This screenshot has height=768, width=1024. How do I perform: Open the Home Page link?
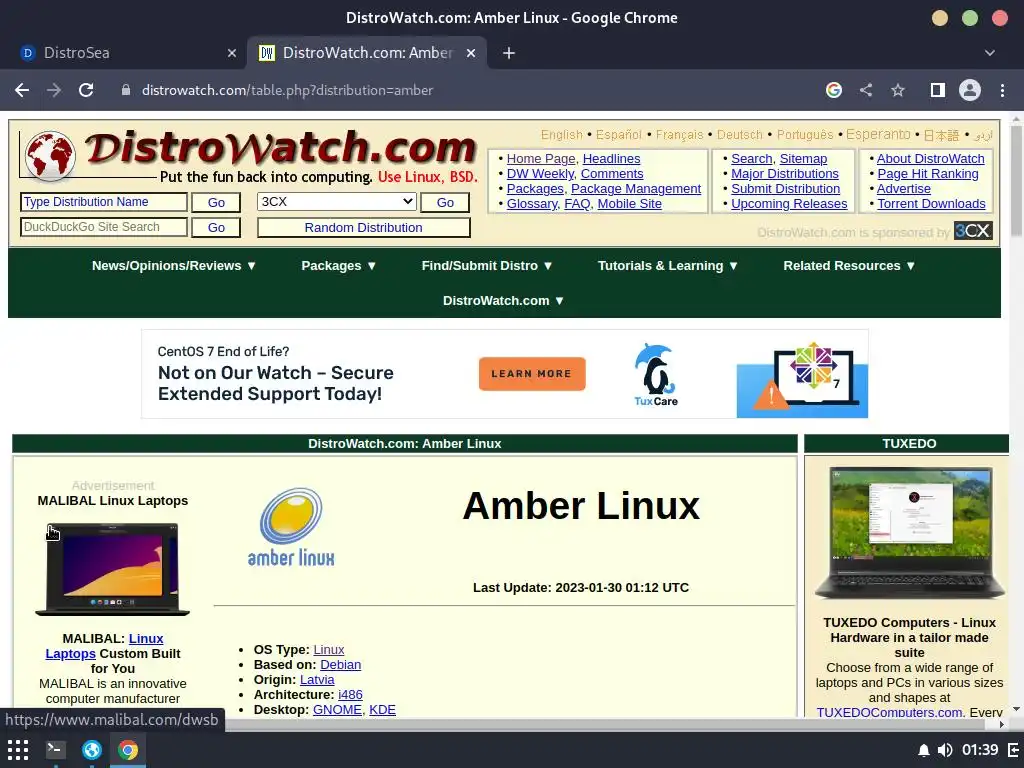(541, 159)
